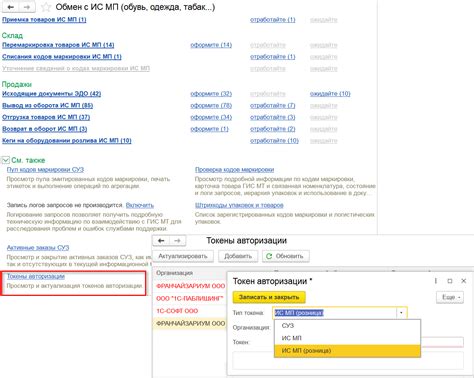Click the Добавить button
474x378 pixels.
tap(238, 256)
